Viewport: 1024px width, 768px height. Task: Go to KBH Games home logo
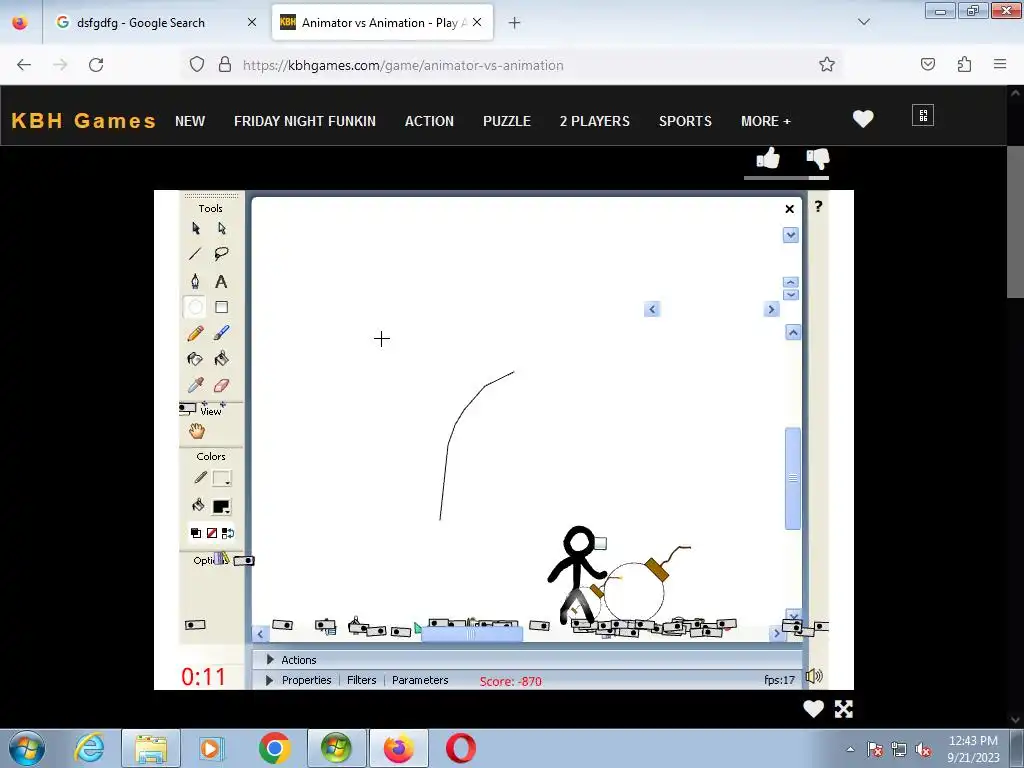[x=84, y=121]
